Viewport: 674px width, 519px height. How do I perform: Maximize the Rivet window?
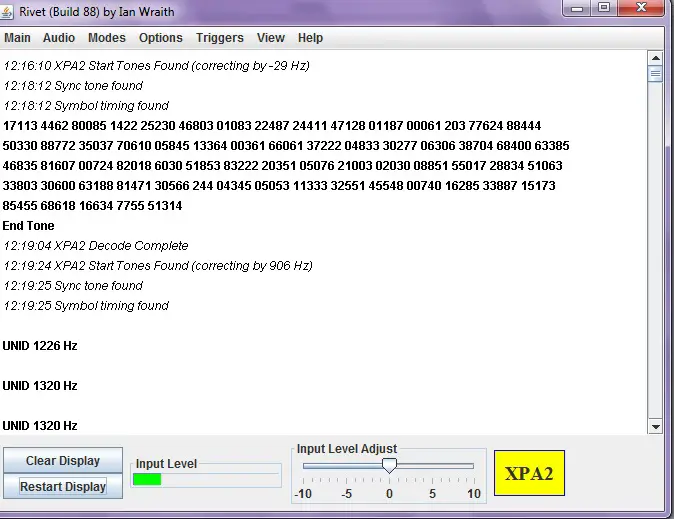(604, 8)
